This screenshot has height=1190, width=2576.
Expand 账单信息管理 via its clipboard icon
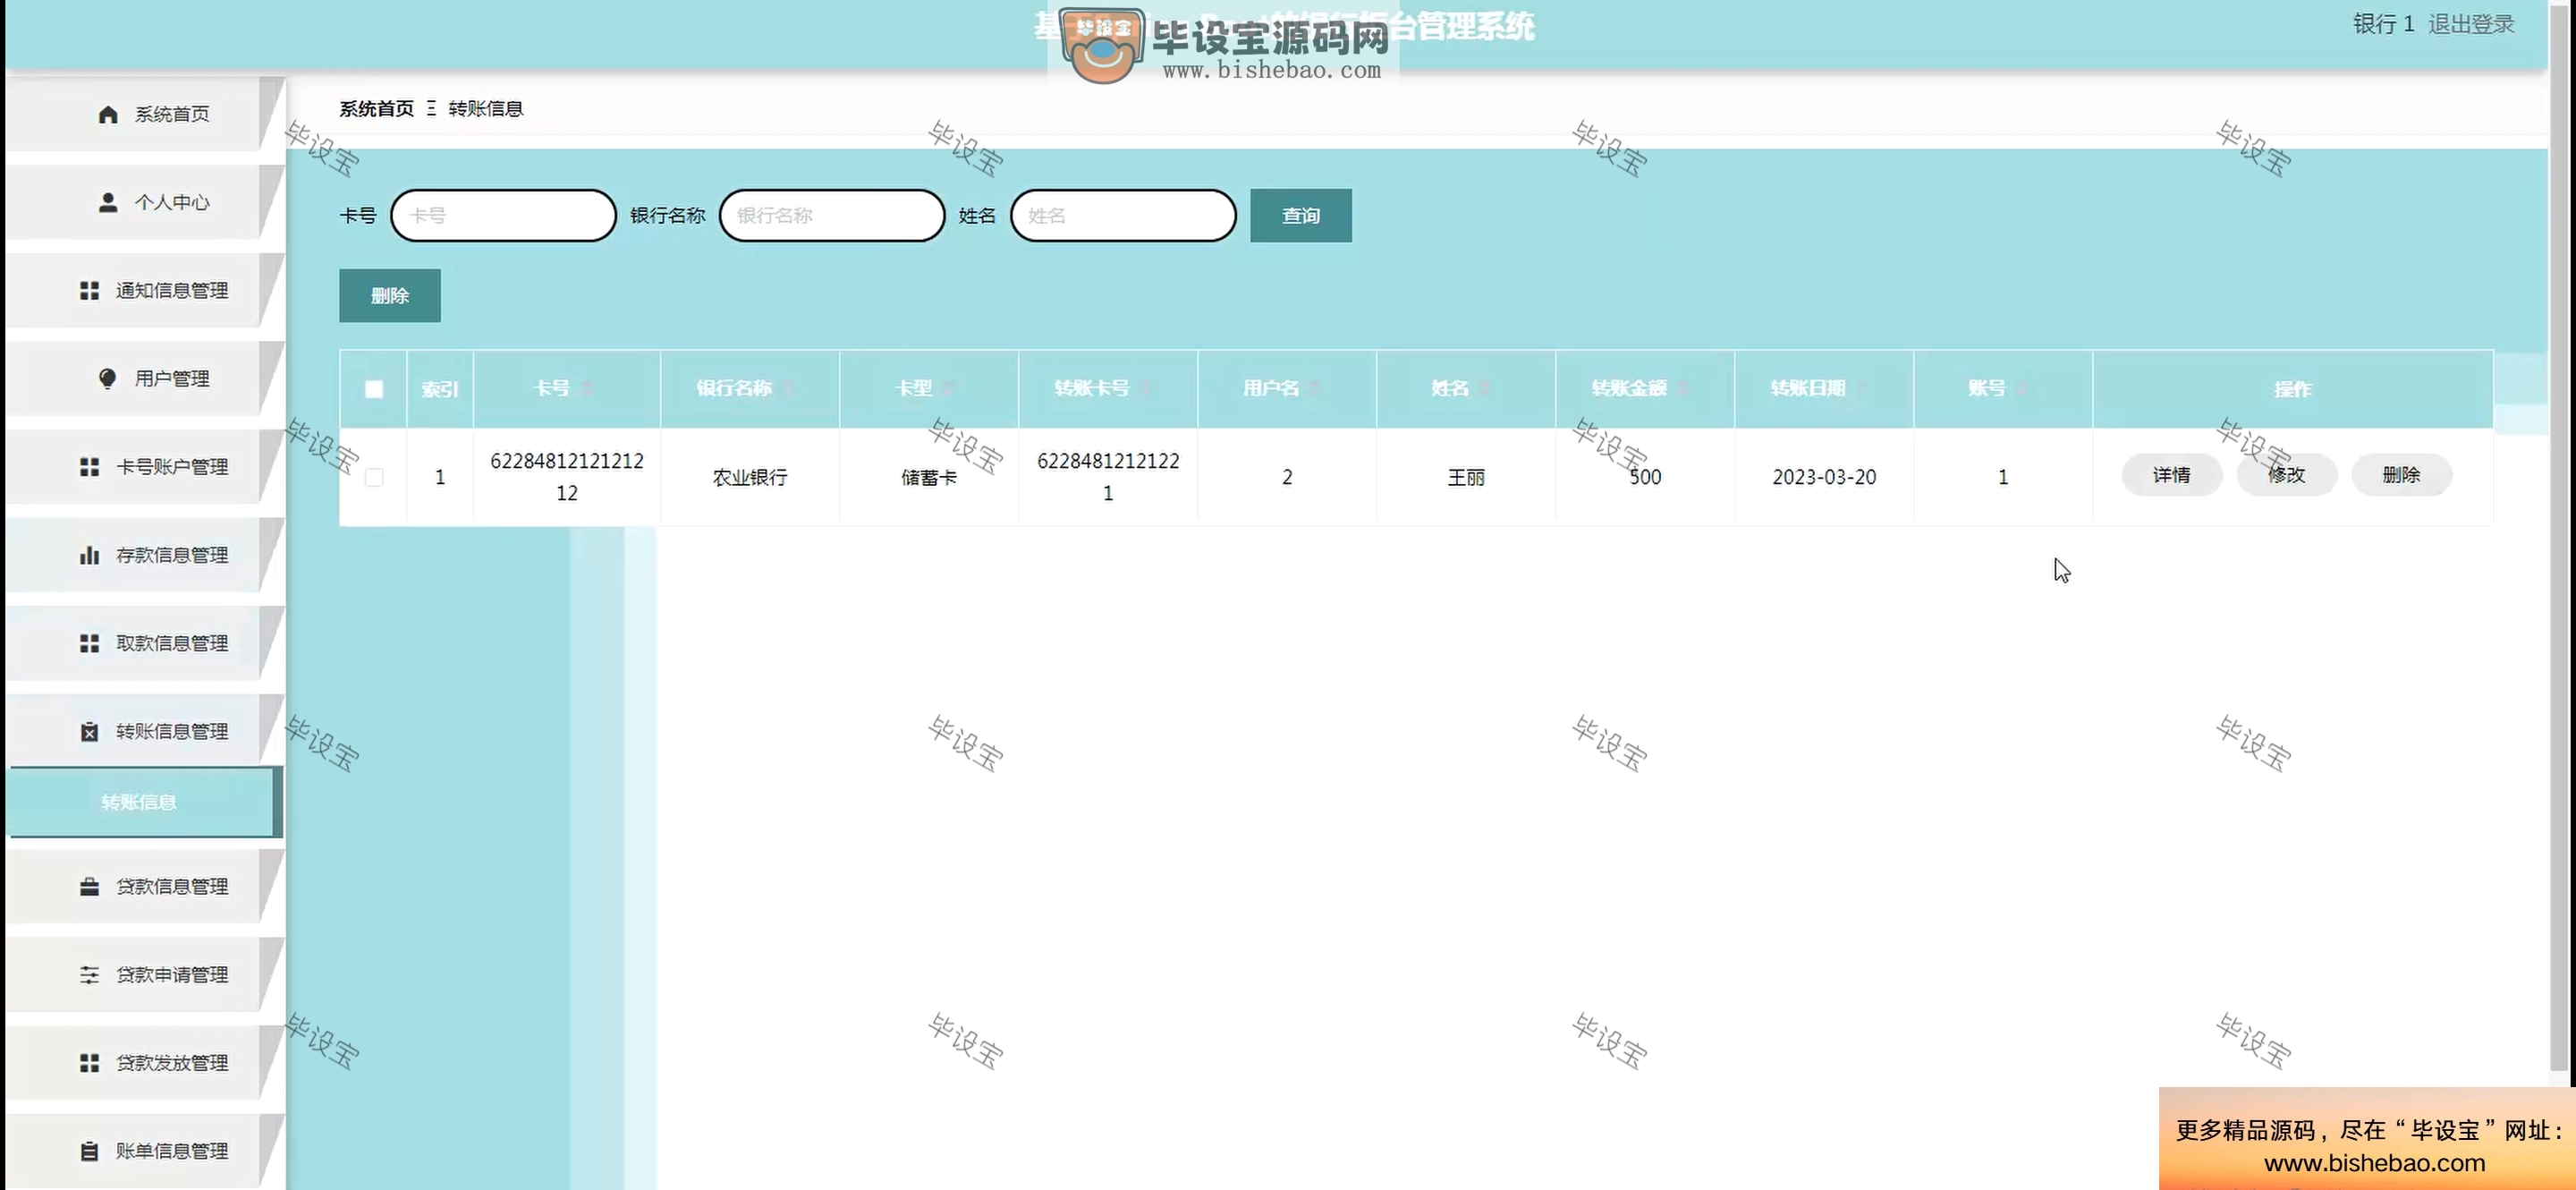[89, 1151]
